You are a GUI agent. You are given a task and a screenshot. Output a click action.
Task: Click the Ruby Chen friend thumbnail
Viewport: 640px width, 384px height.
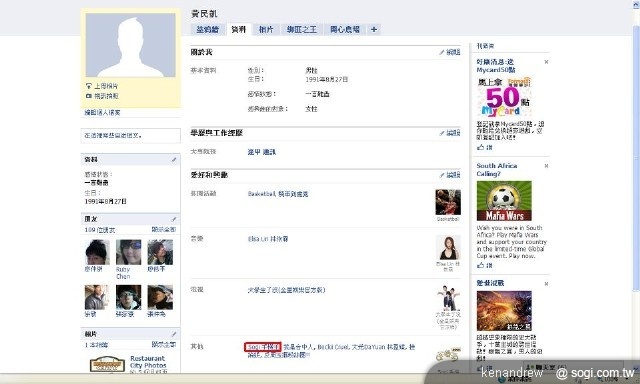point(129,252)
